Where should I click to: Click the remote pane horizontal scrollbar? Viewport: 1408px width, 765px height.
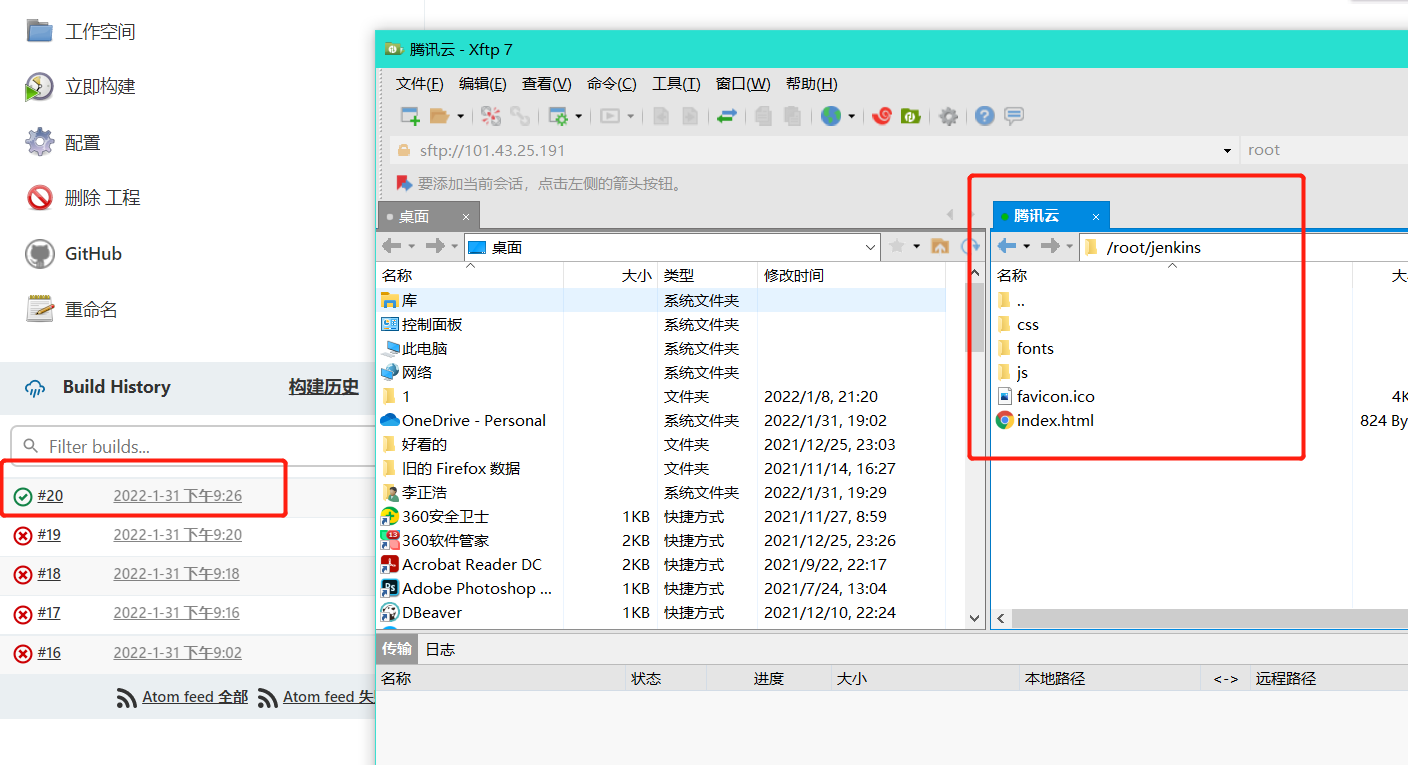(x=1209, y=618)
